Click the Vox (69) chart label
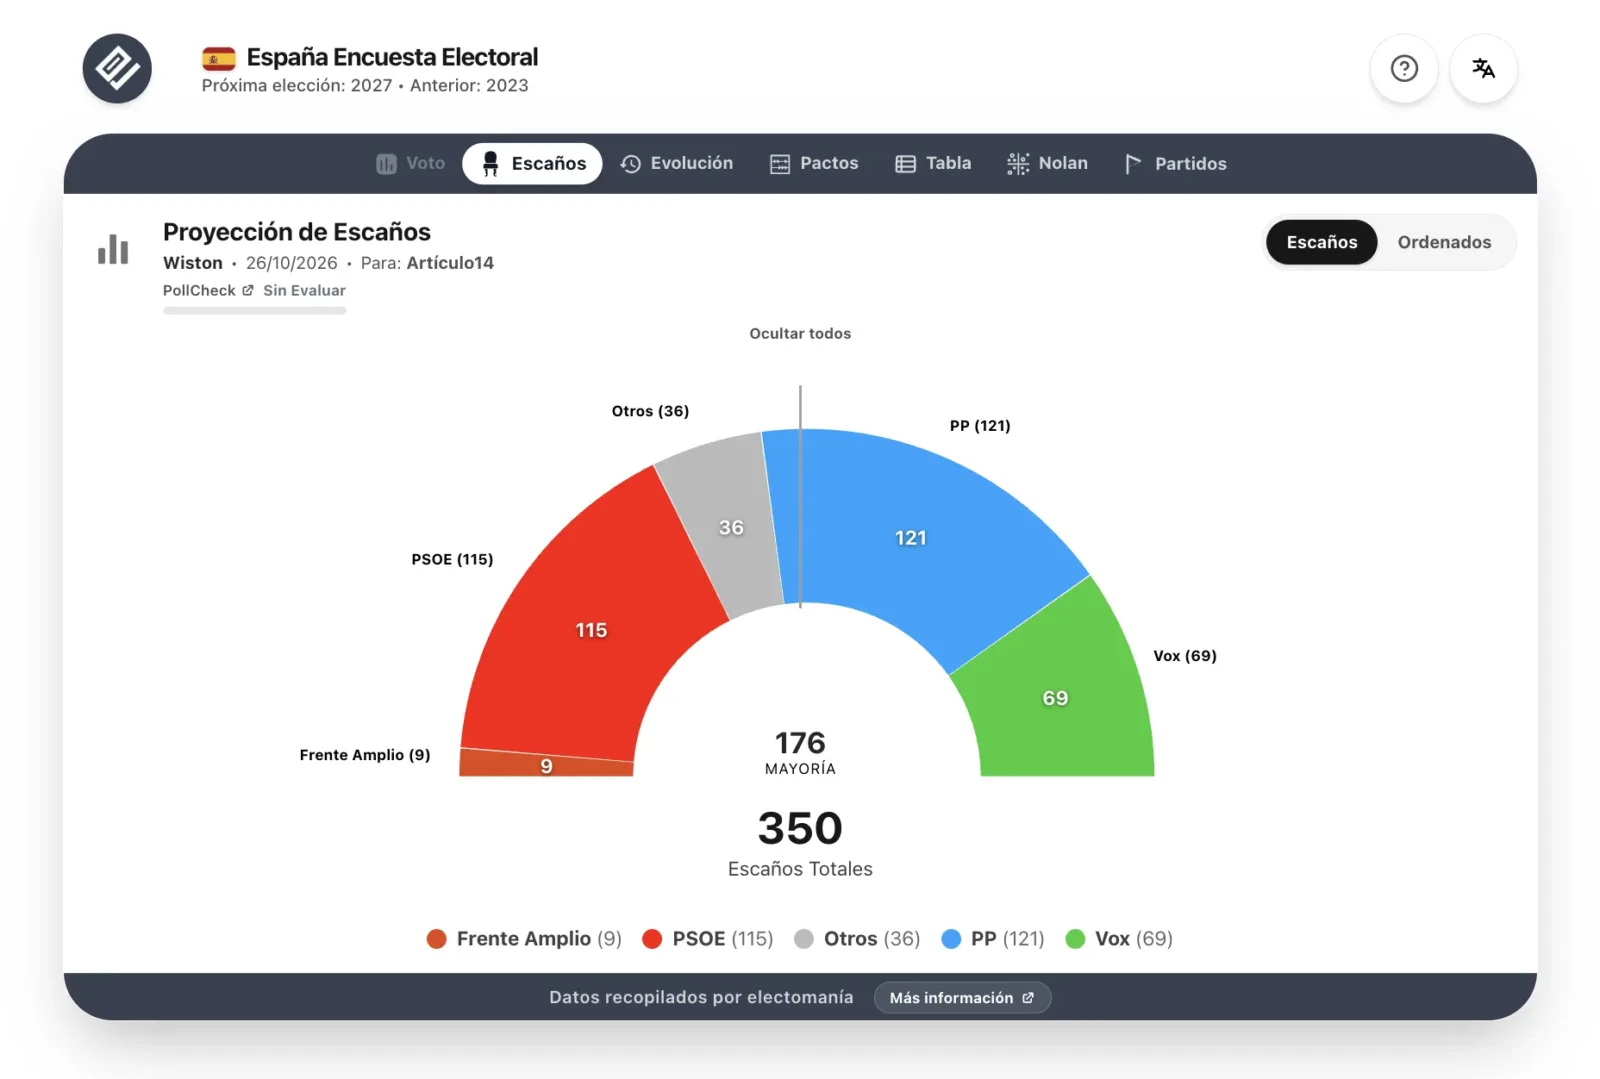1600x1079 pixels. pos(1185,656)
